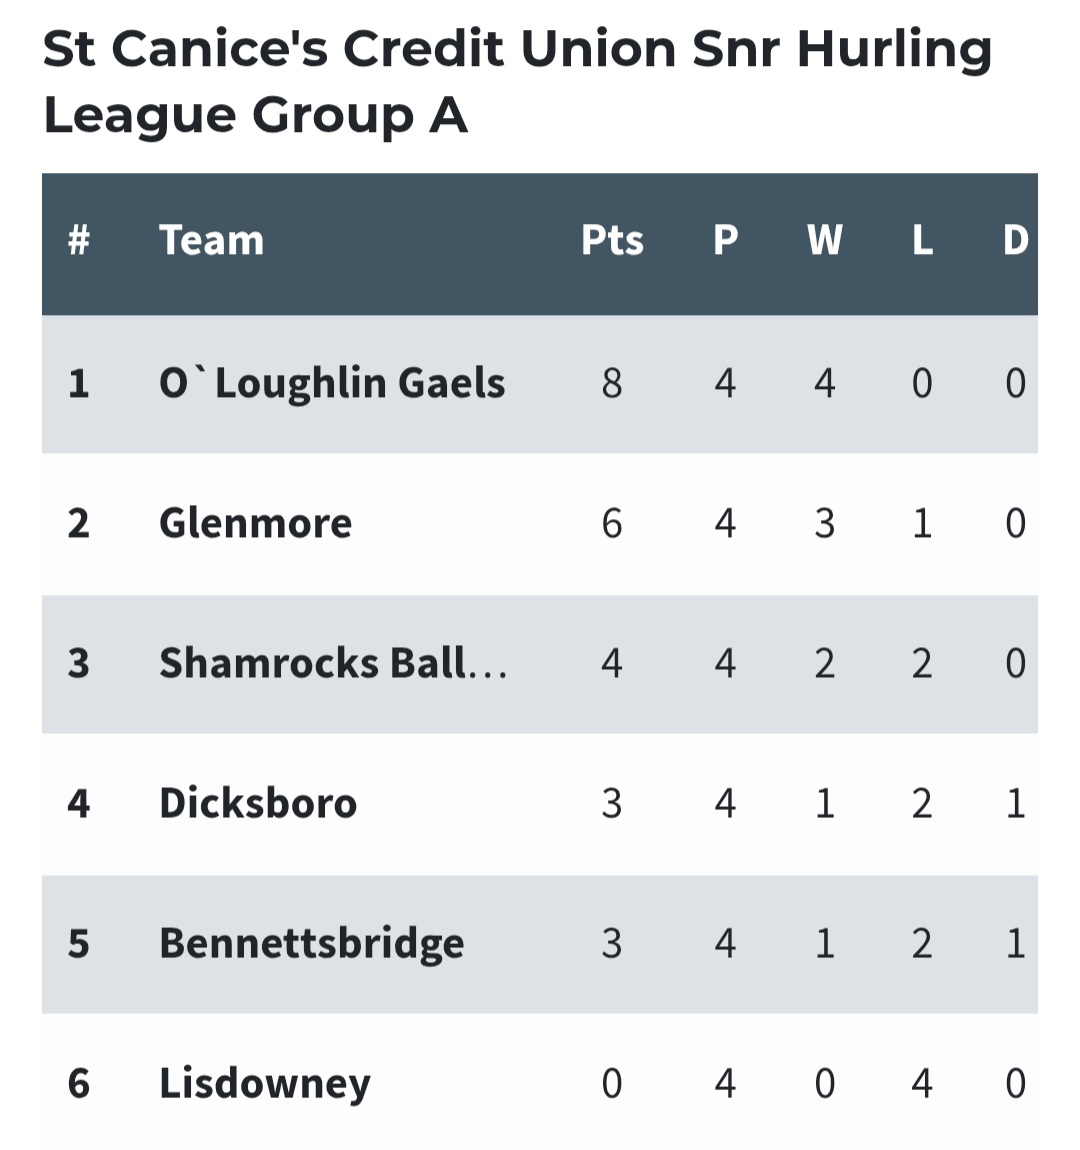Select the truncated Shamrocks Ball... team name

click(x=332, y=663)
